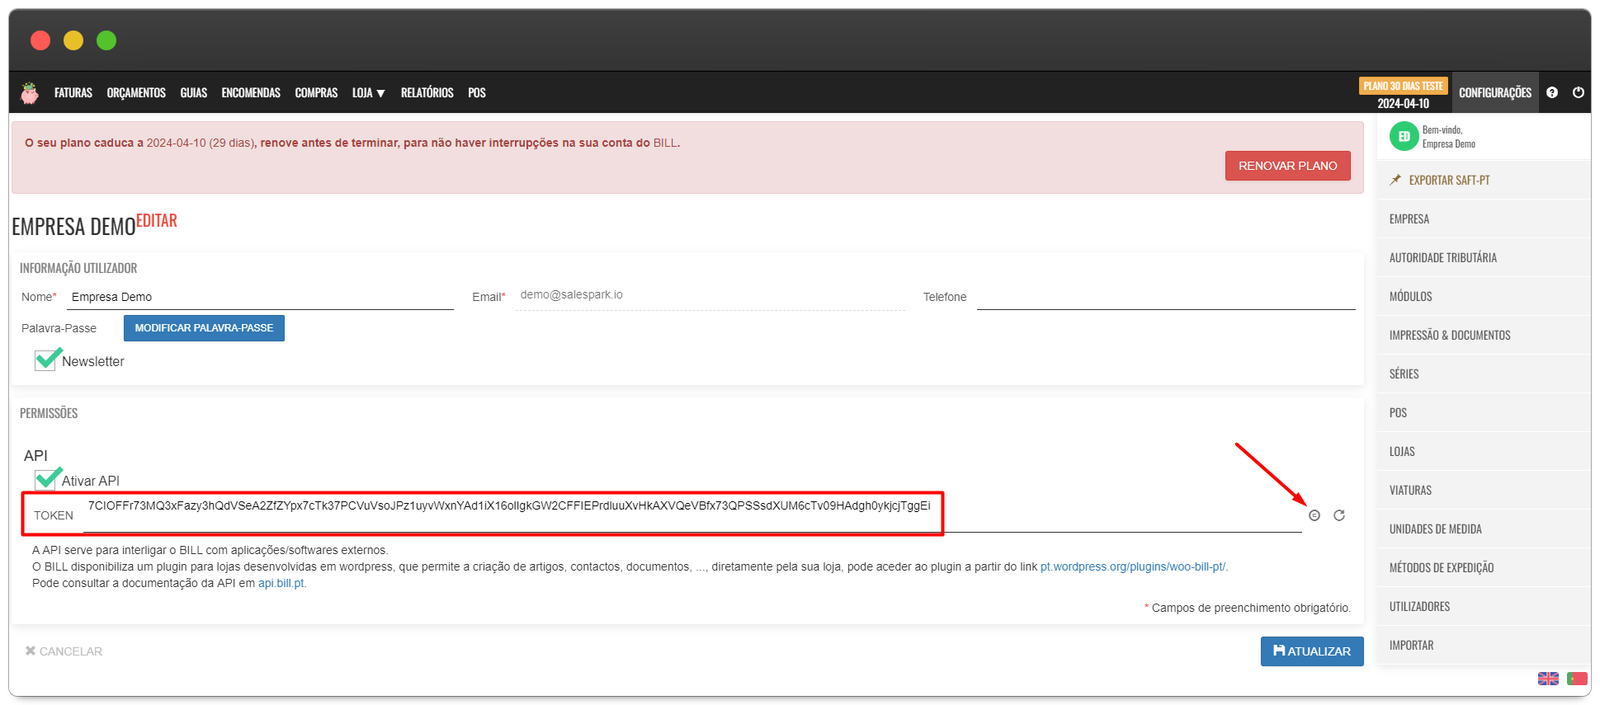Disable the Ativar API checkbox
This screenshot has height=705, width=1600.
tap(46, 479)
